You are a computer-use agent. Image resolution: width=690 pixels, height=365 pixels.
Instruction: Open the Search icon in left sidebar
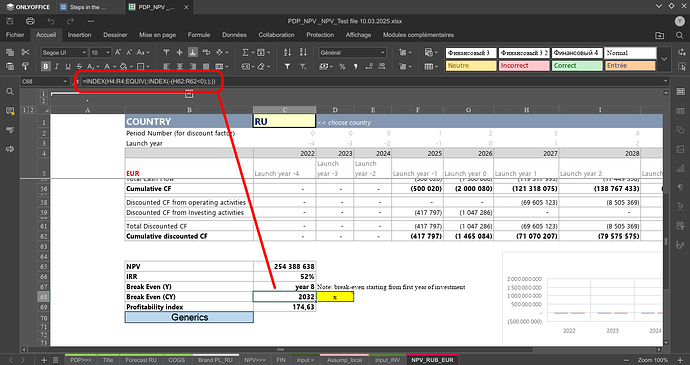[10, 92]
